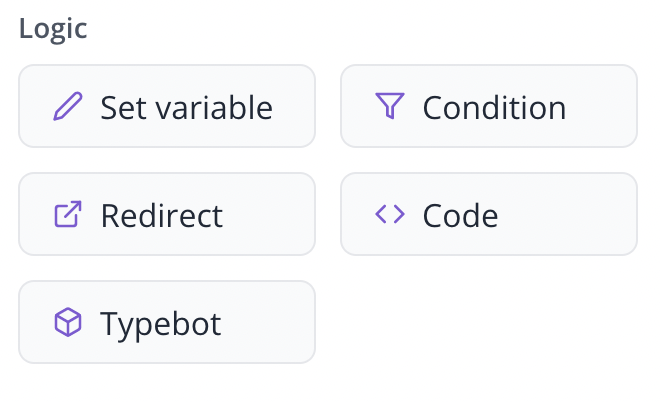Choose the Redirect logic block

[x=167, y=214]
